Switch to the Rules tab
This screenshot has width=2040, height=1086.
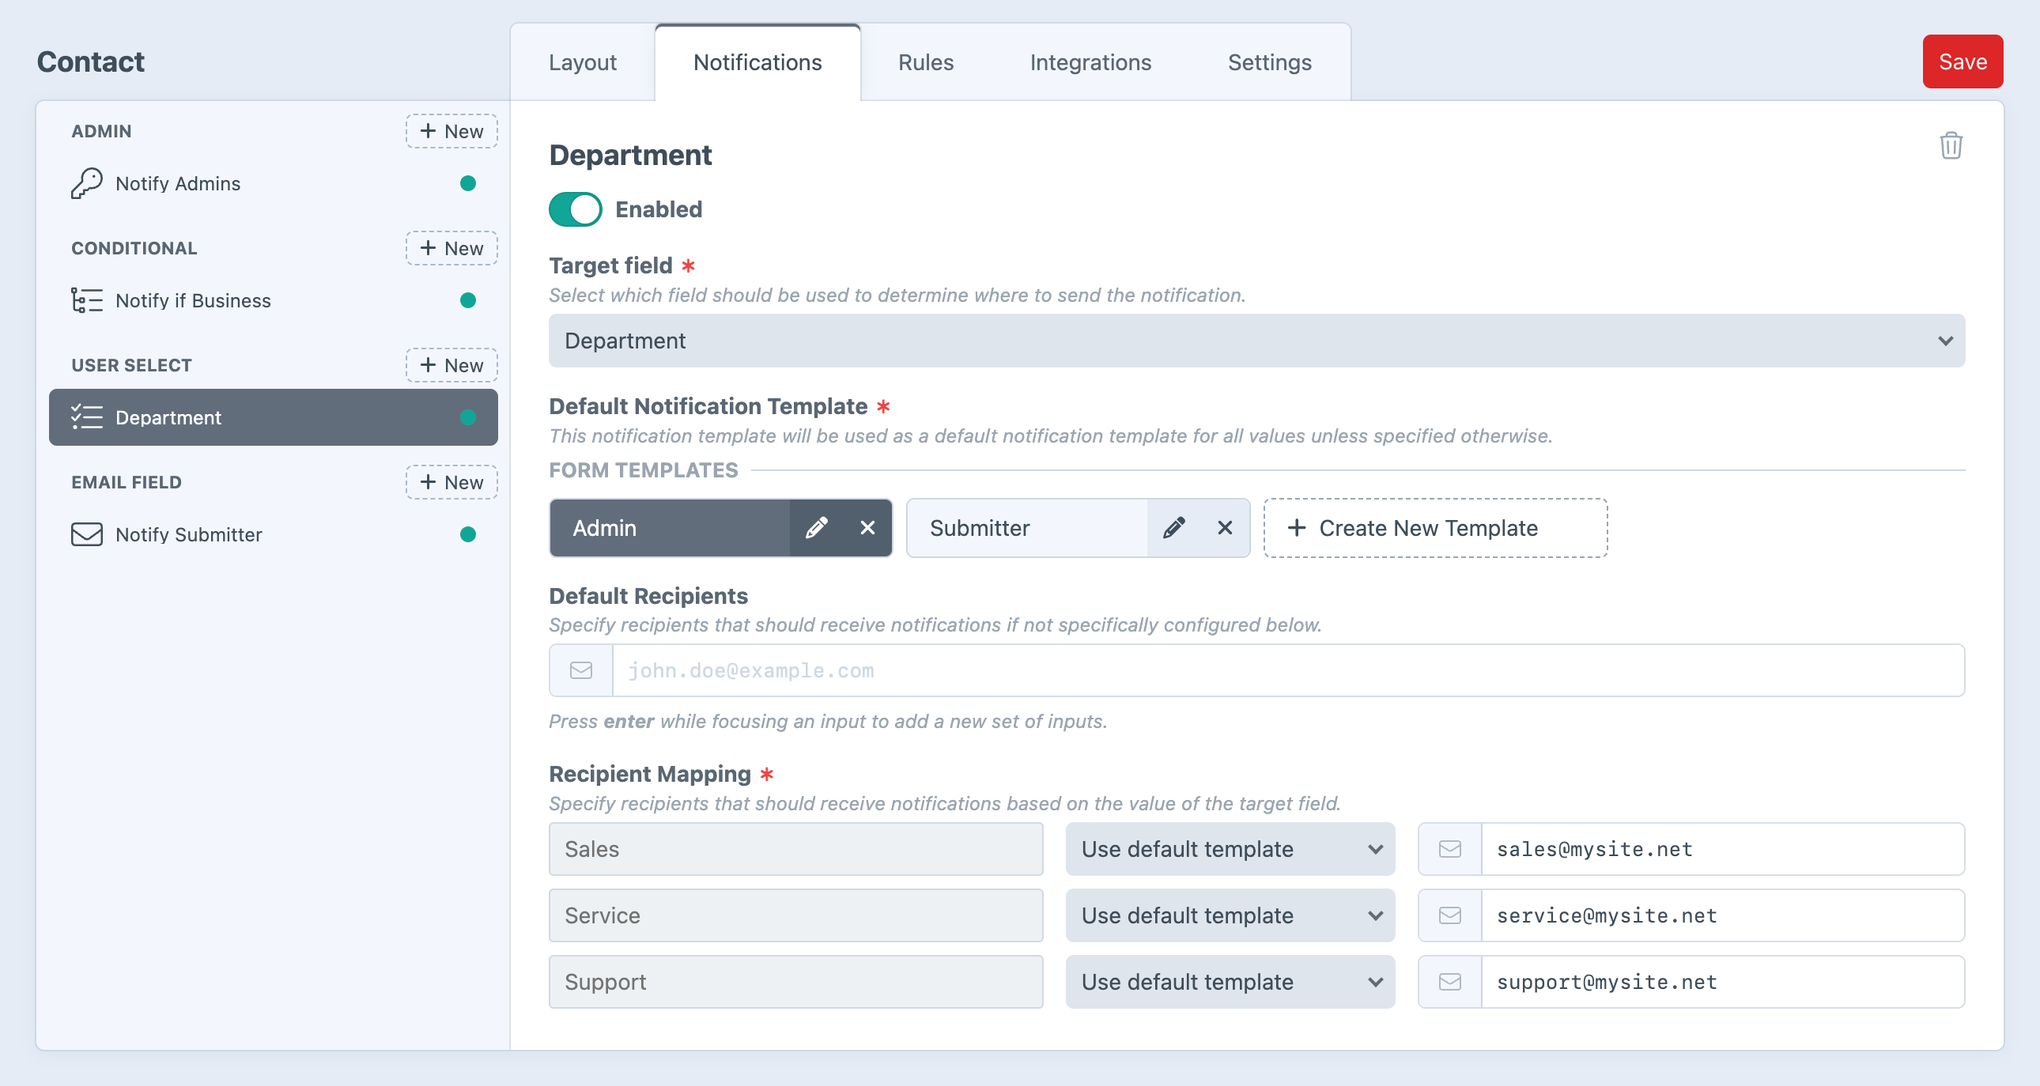925,61
